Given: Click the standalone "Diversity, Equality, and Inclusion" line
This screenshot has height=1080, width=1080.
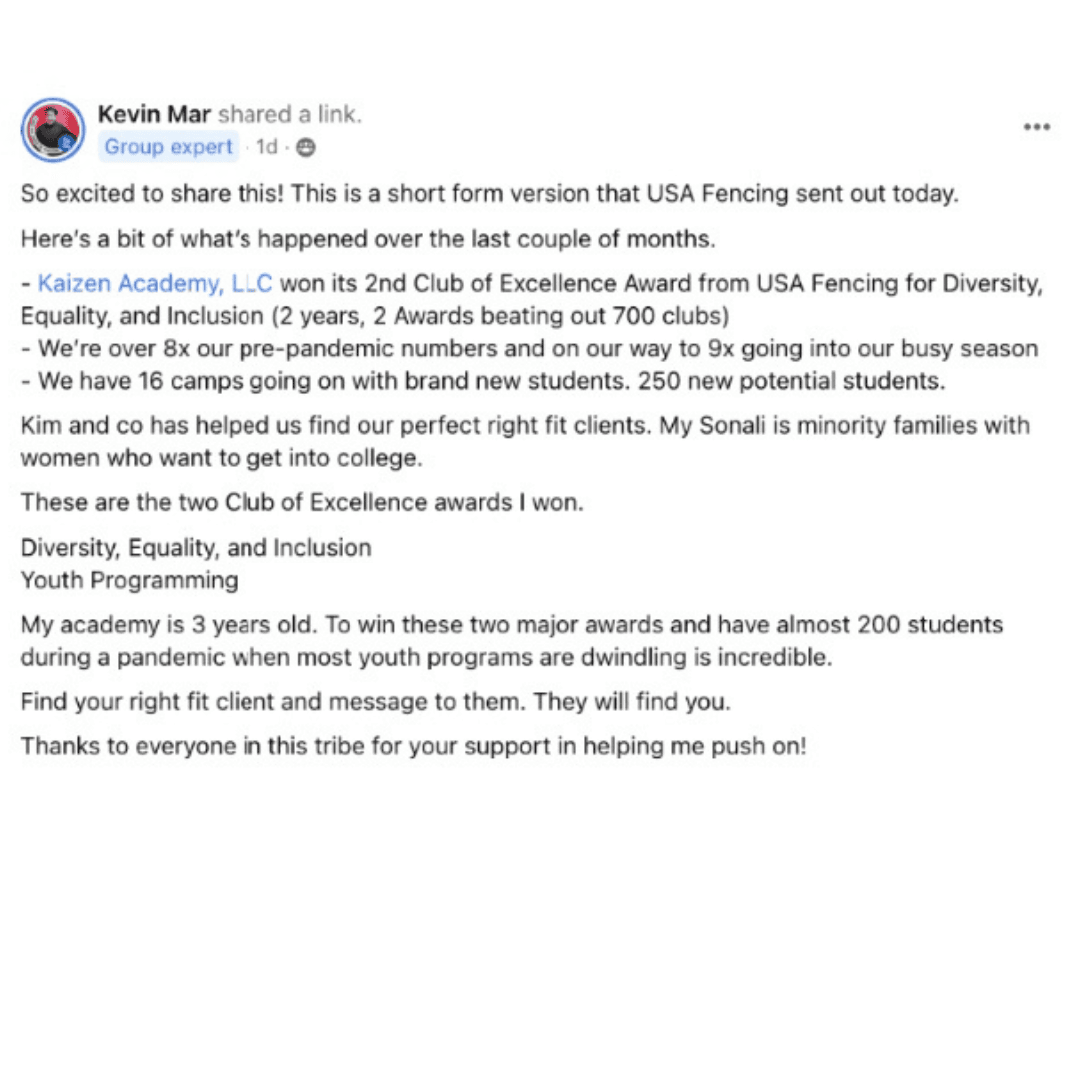Looking at the screenshot, I should pos(196,548).
